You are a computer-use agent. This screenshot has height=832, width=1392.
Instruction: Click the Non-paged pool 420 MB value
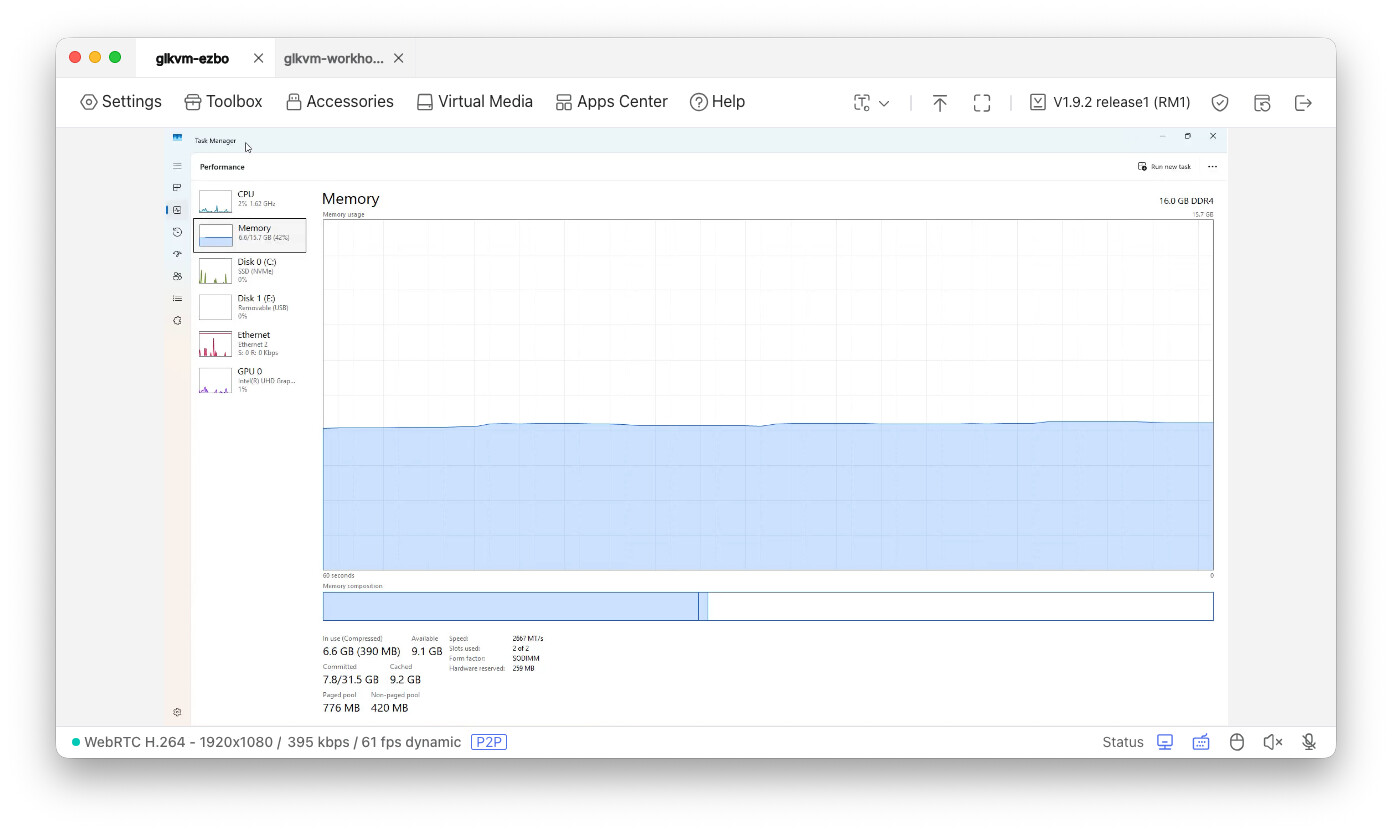389,708
